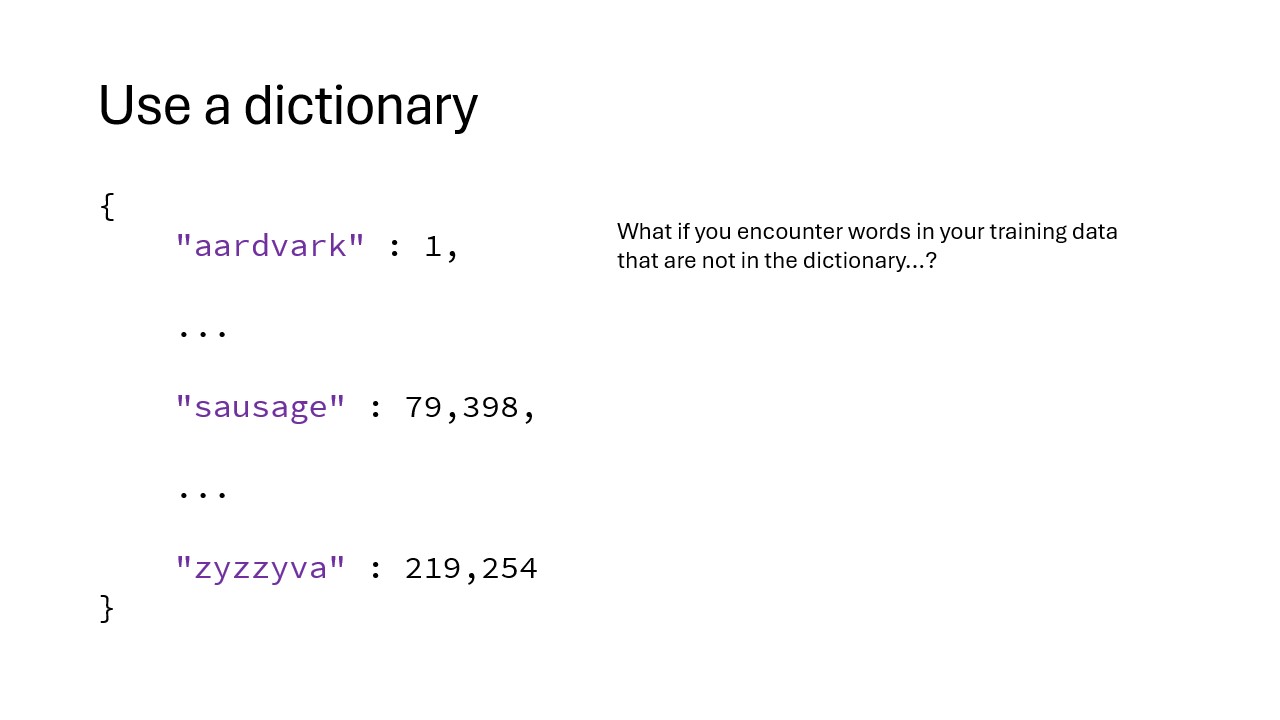Screen dimensions: 1280x720
Task: Select the purple "aardvark" key
Action: tap(270, 246)
